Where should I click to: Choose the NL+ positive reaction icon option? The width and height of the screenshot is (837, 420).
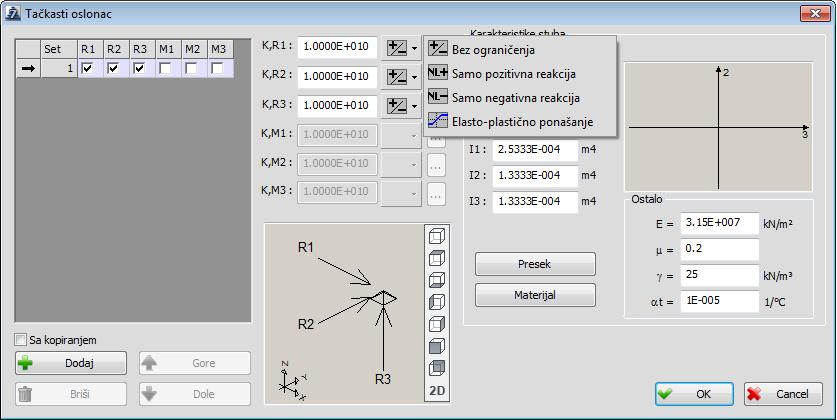pos(438,73)
